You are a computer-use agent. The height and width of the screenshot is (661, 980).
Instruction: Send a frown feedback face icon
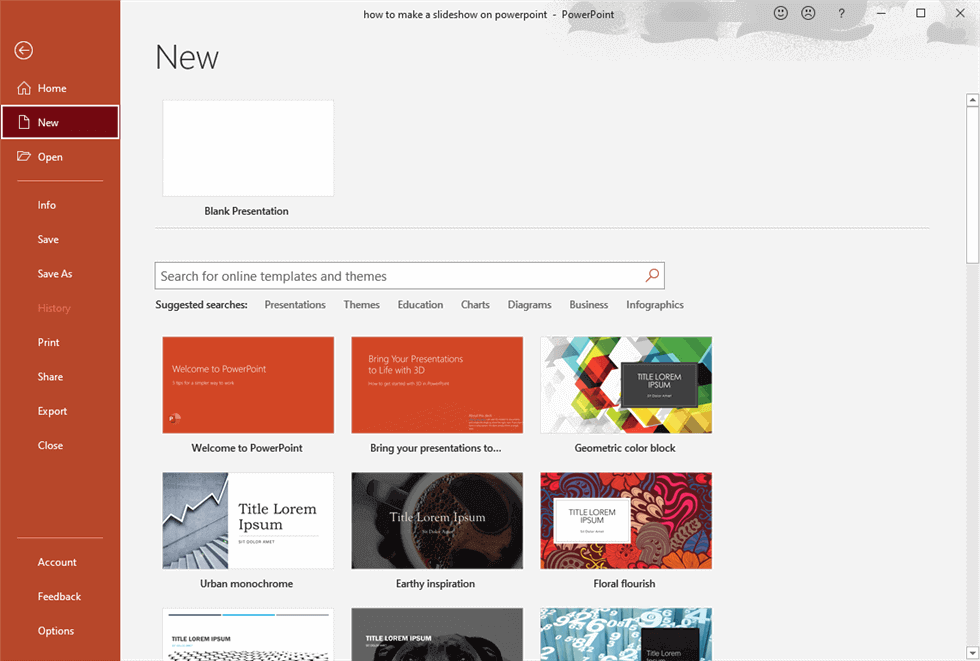(808, 13)
